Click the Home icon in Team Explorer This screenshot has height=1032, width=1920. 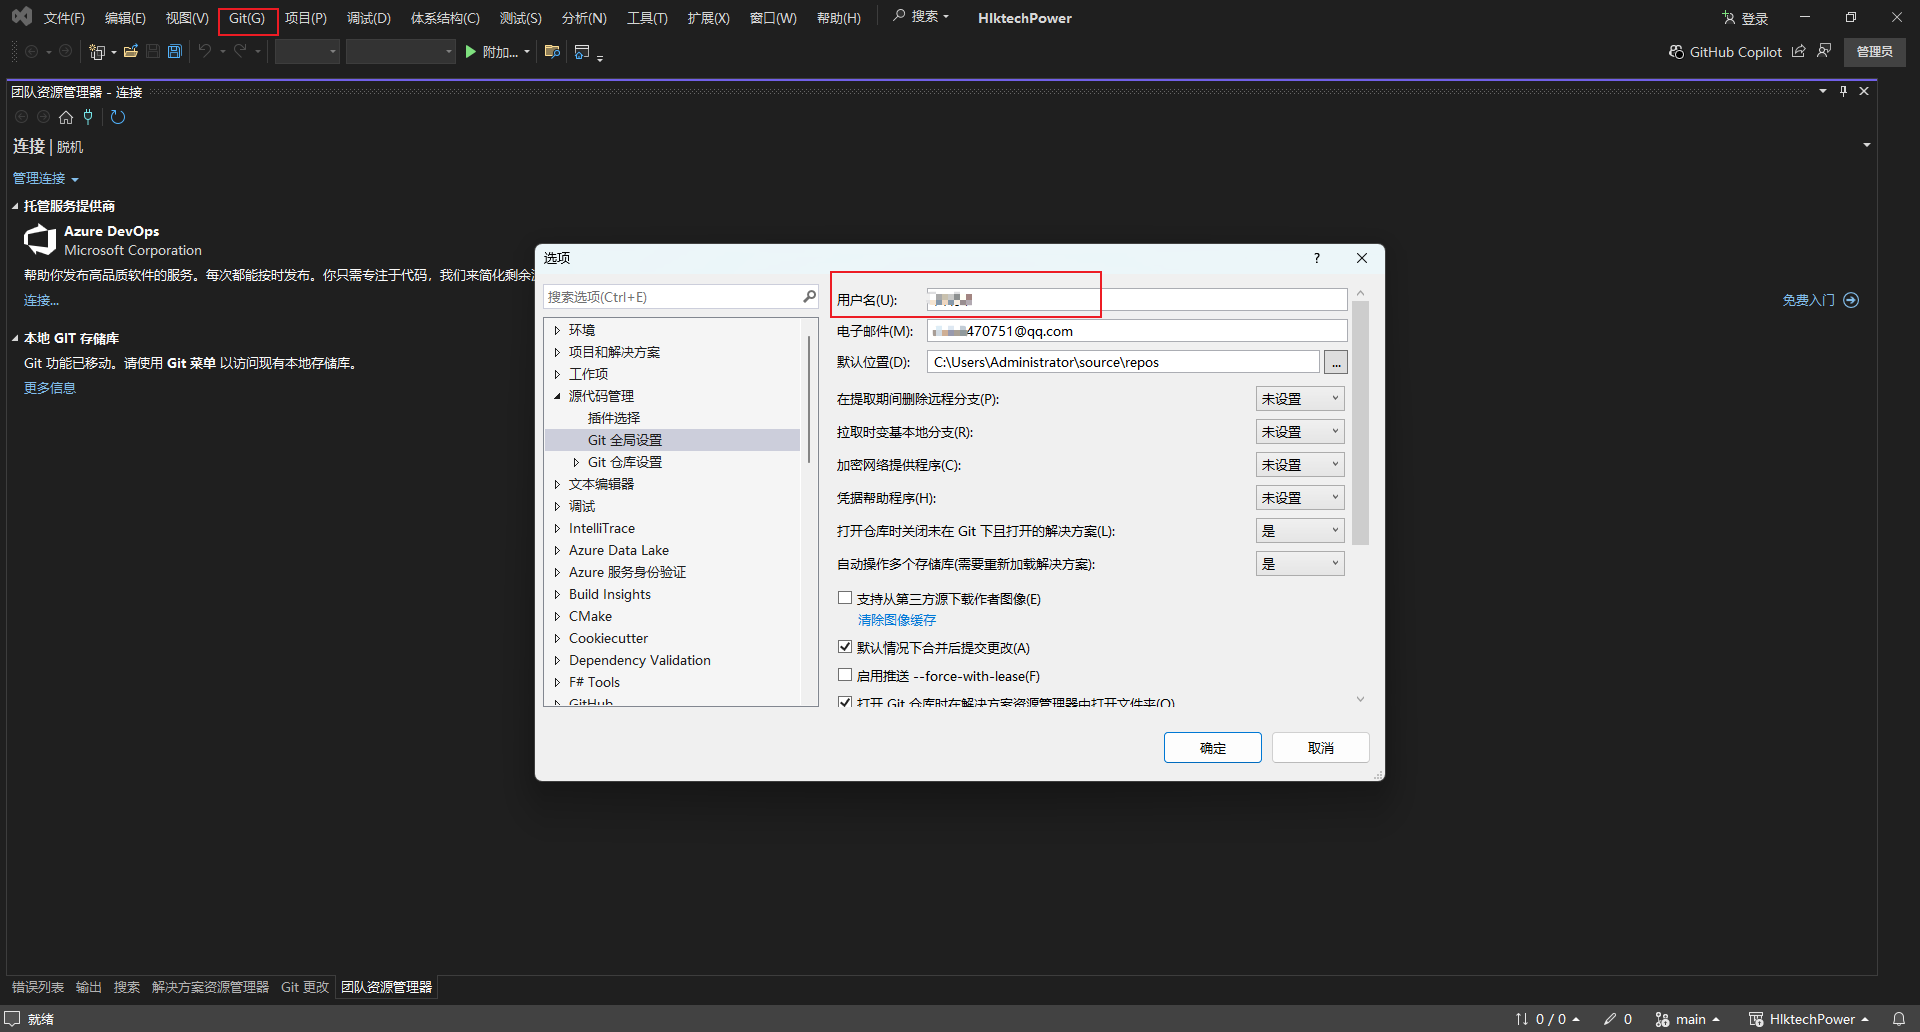(x=66, y=117)
